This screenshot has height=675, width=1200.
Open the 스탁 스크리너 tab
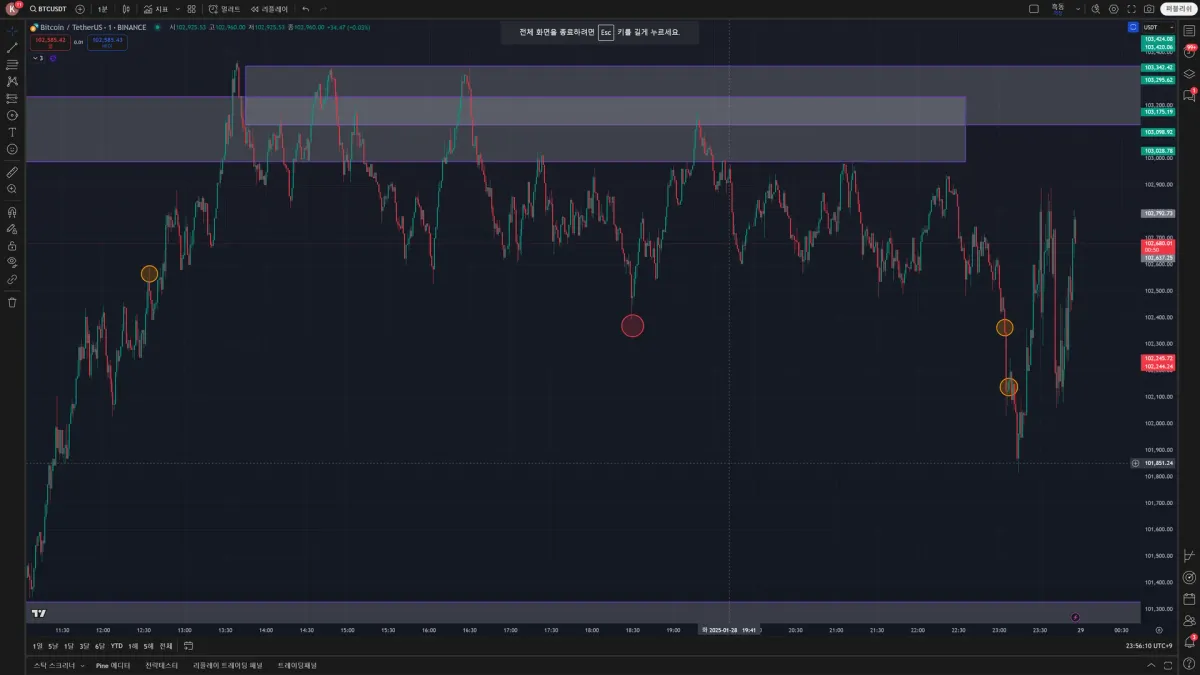[54, 665]
